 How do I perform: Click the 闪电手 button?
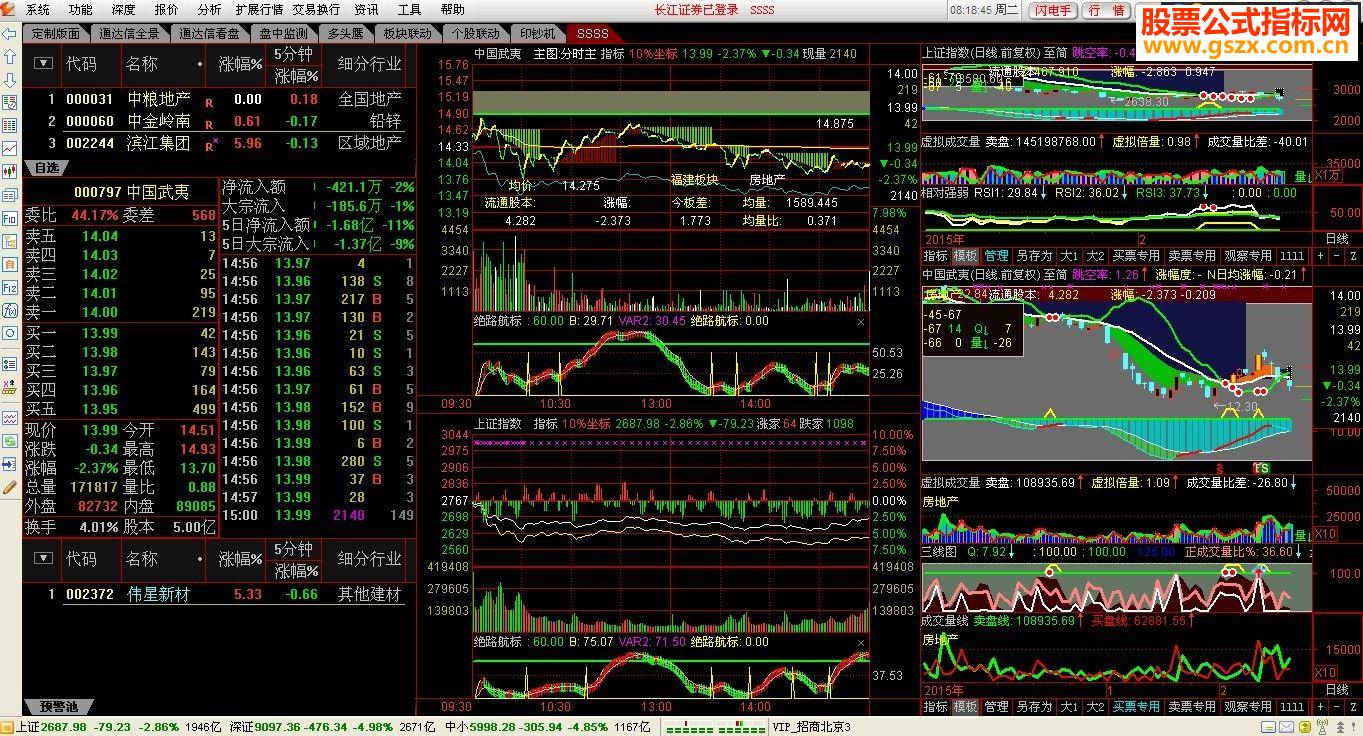[1052, 10]
